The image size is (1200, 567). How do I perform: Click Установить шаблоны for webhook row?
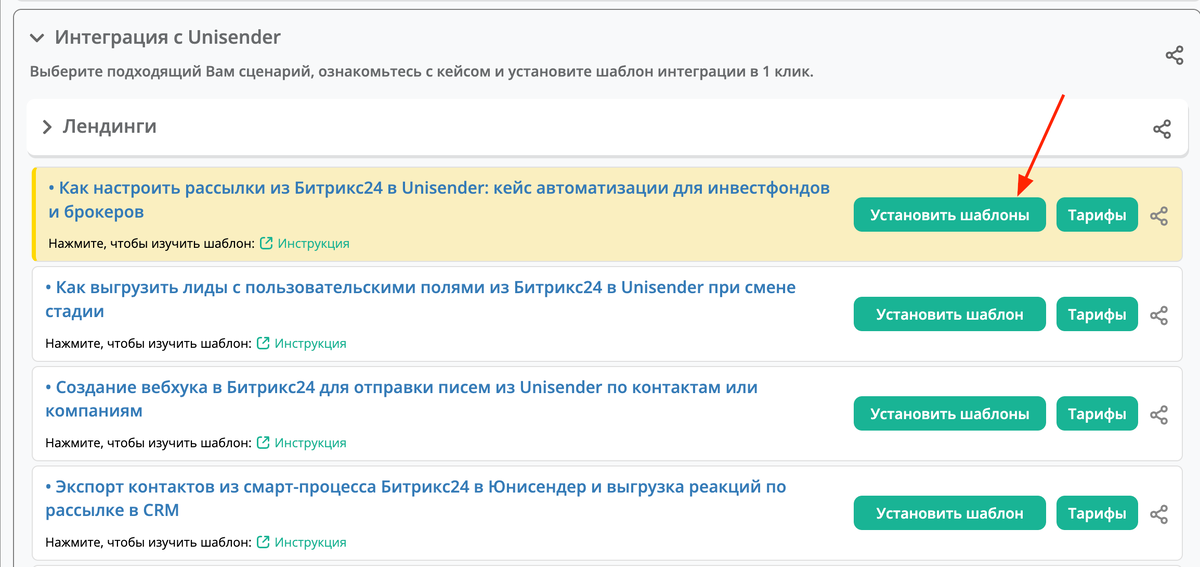tap(949, 414)
